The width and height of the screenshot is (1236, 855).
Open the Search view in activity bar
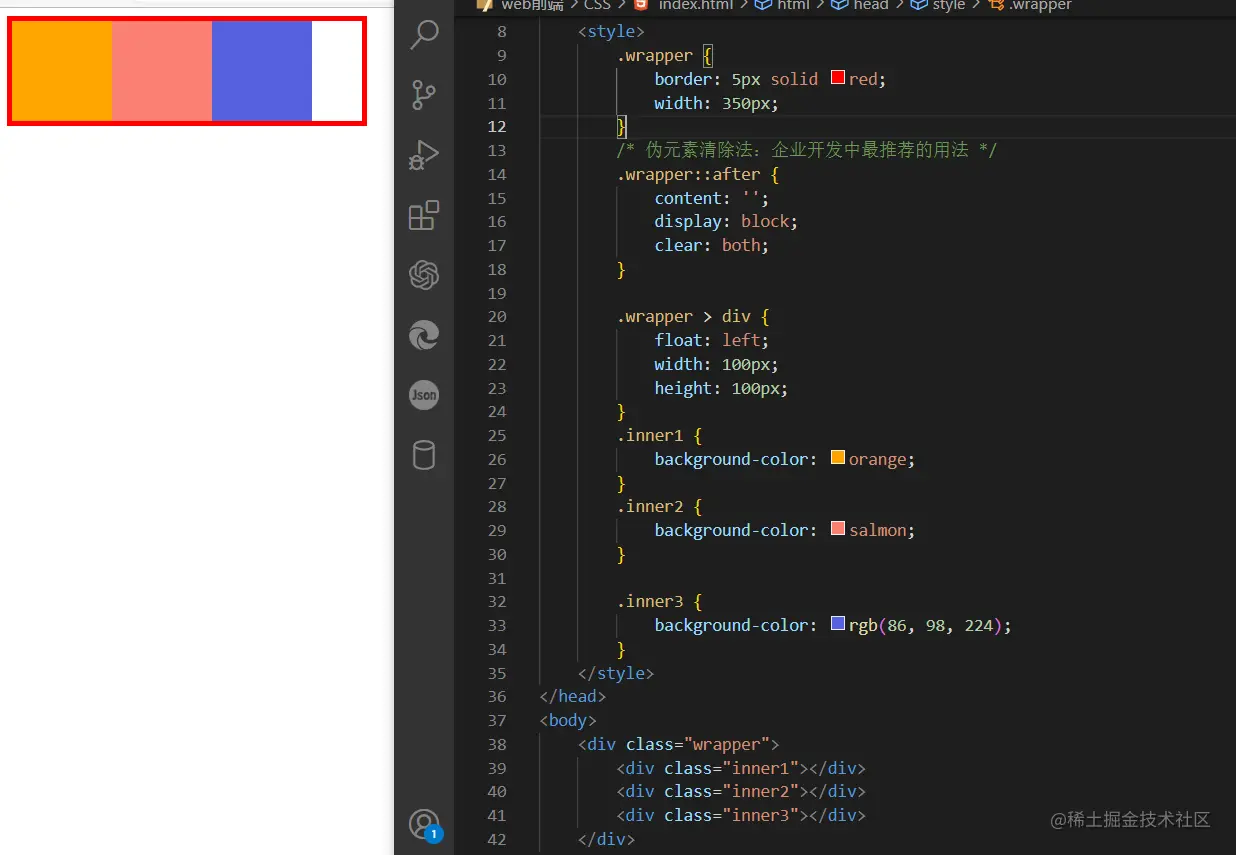pos(424,36)
